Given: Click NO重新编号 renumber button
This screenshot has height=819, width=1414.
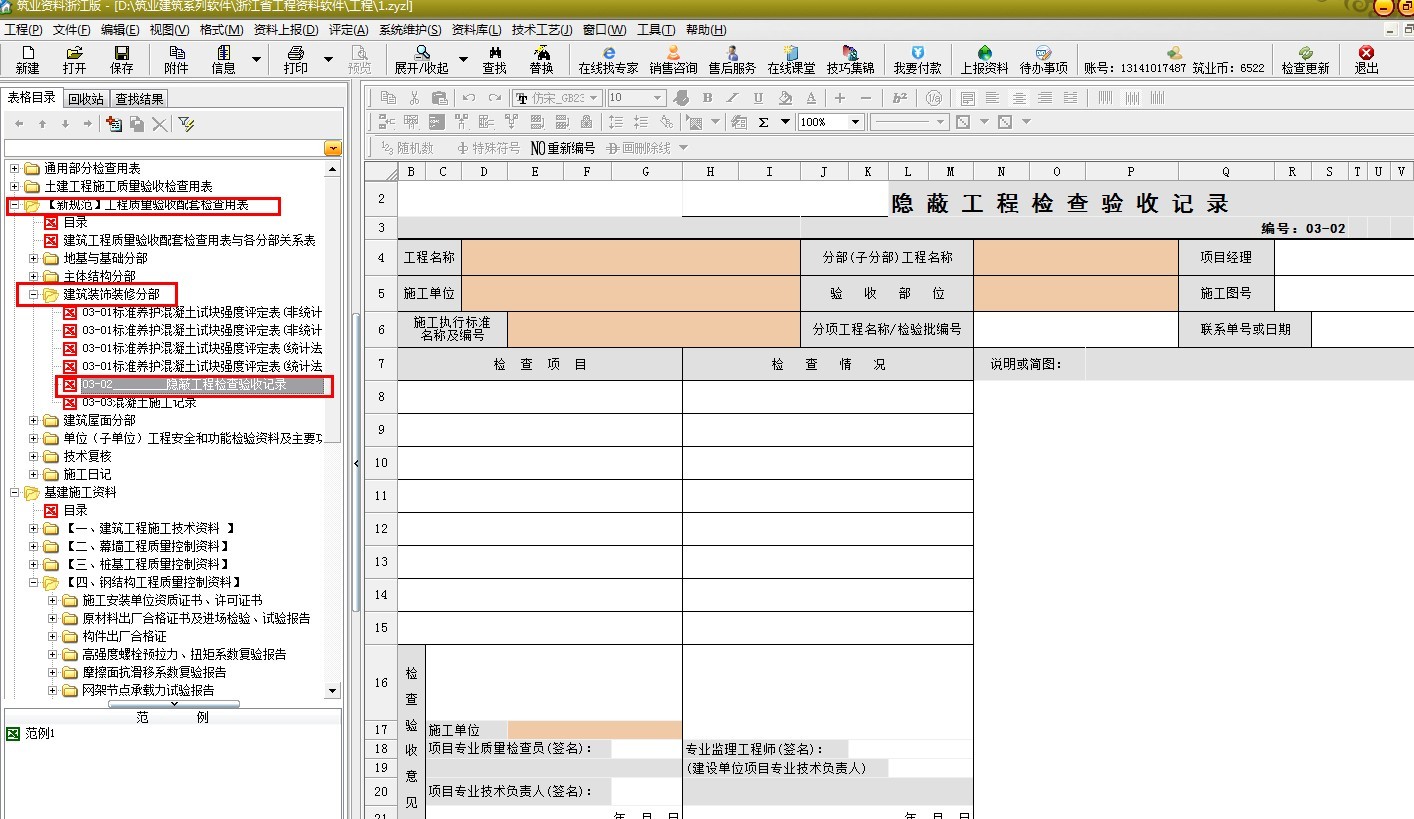Looking at the screenshot, I should coord(562,148).
